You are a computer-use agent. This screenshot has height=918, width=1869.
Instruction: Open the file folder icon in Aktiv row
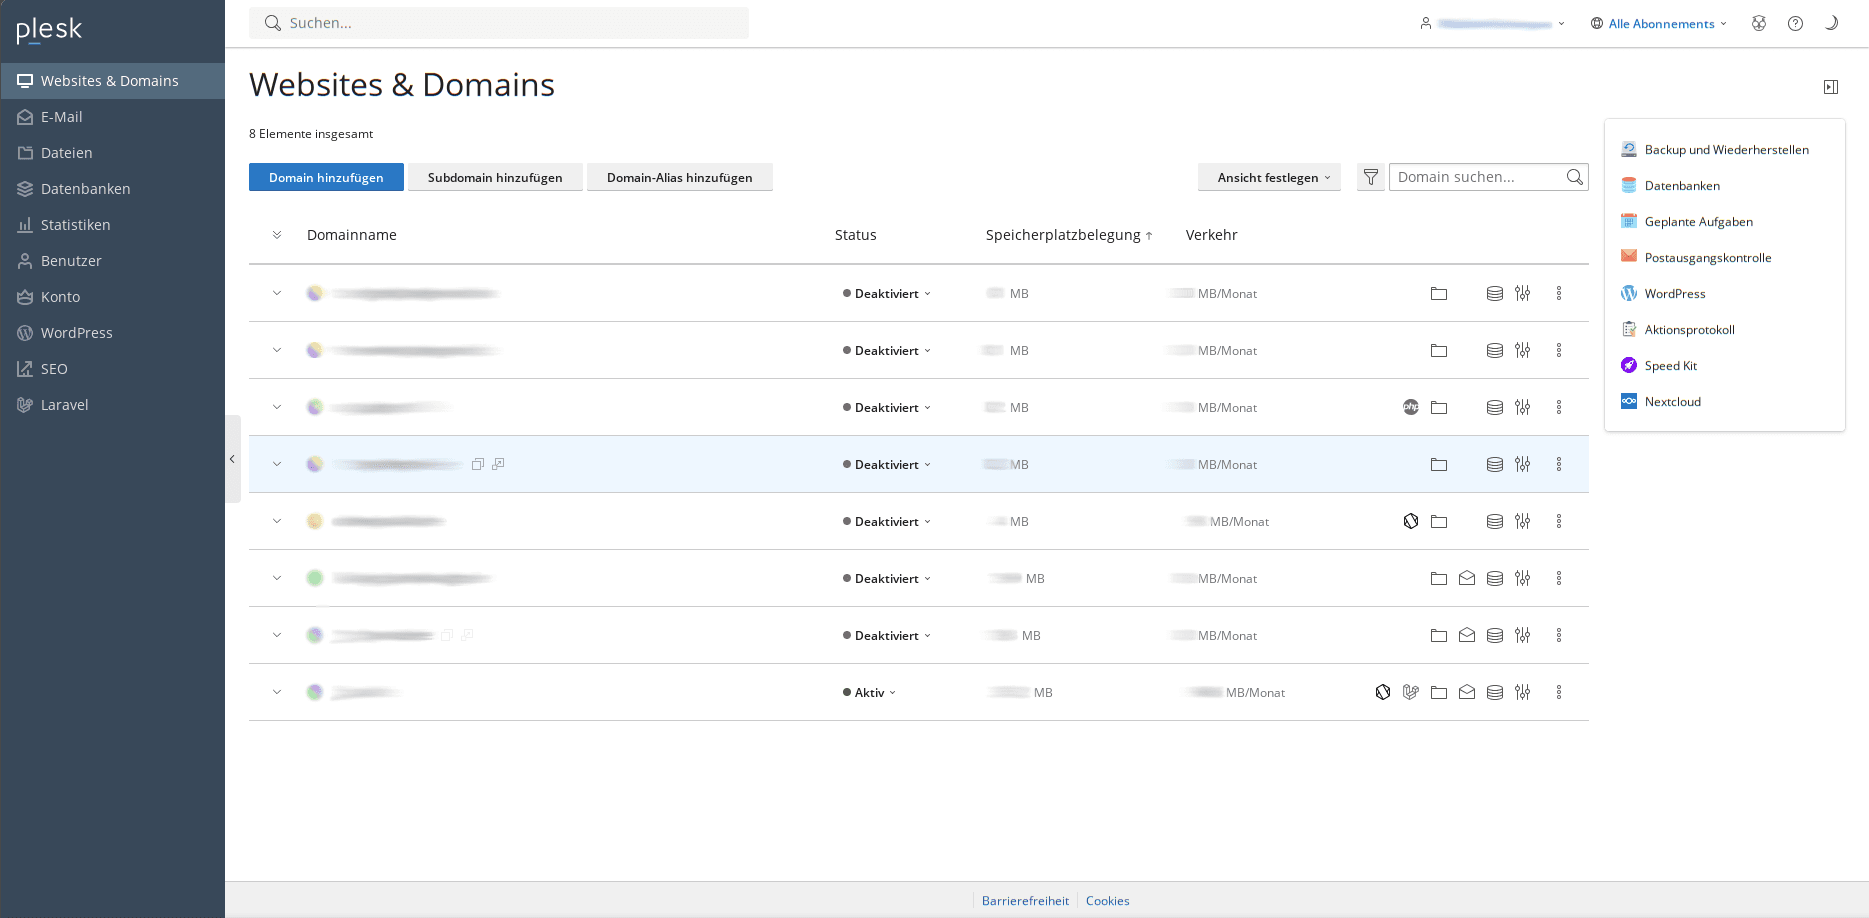1439,692
